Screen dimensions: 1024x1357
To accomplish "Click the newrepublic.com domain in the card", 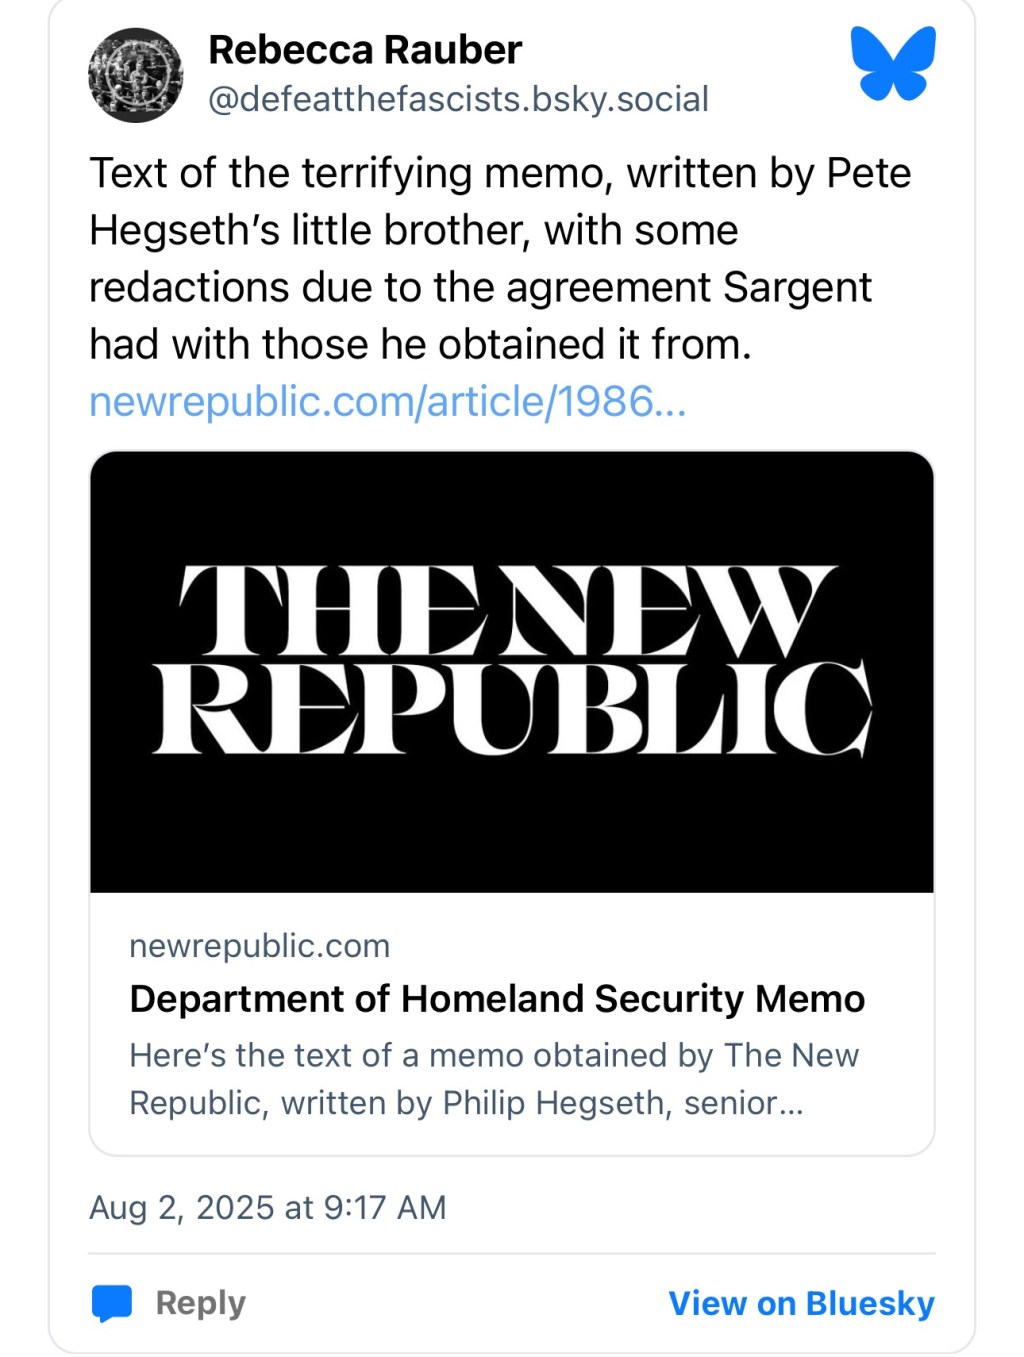I will [x=259, y=945].
